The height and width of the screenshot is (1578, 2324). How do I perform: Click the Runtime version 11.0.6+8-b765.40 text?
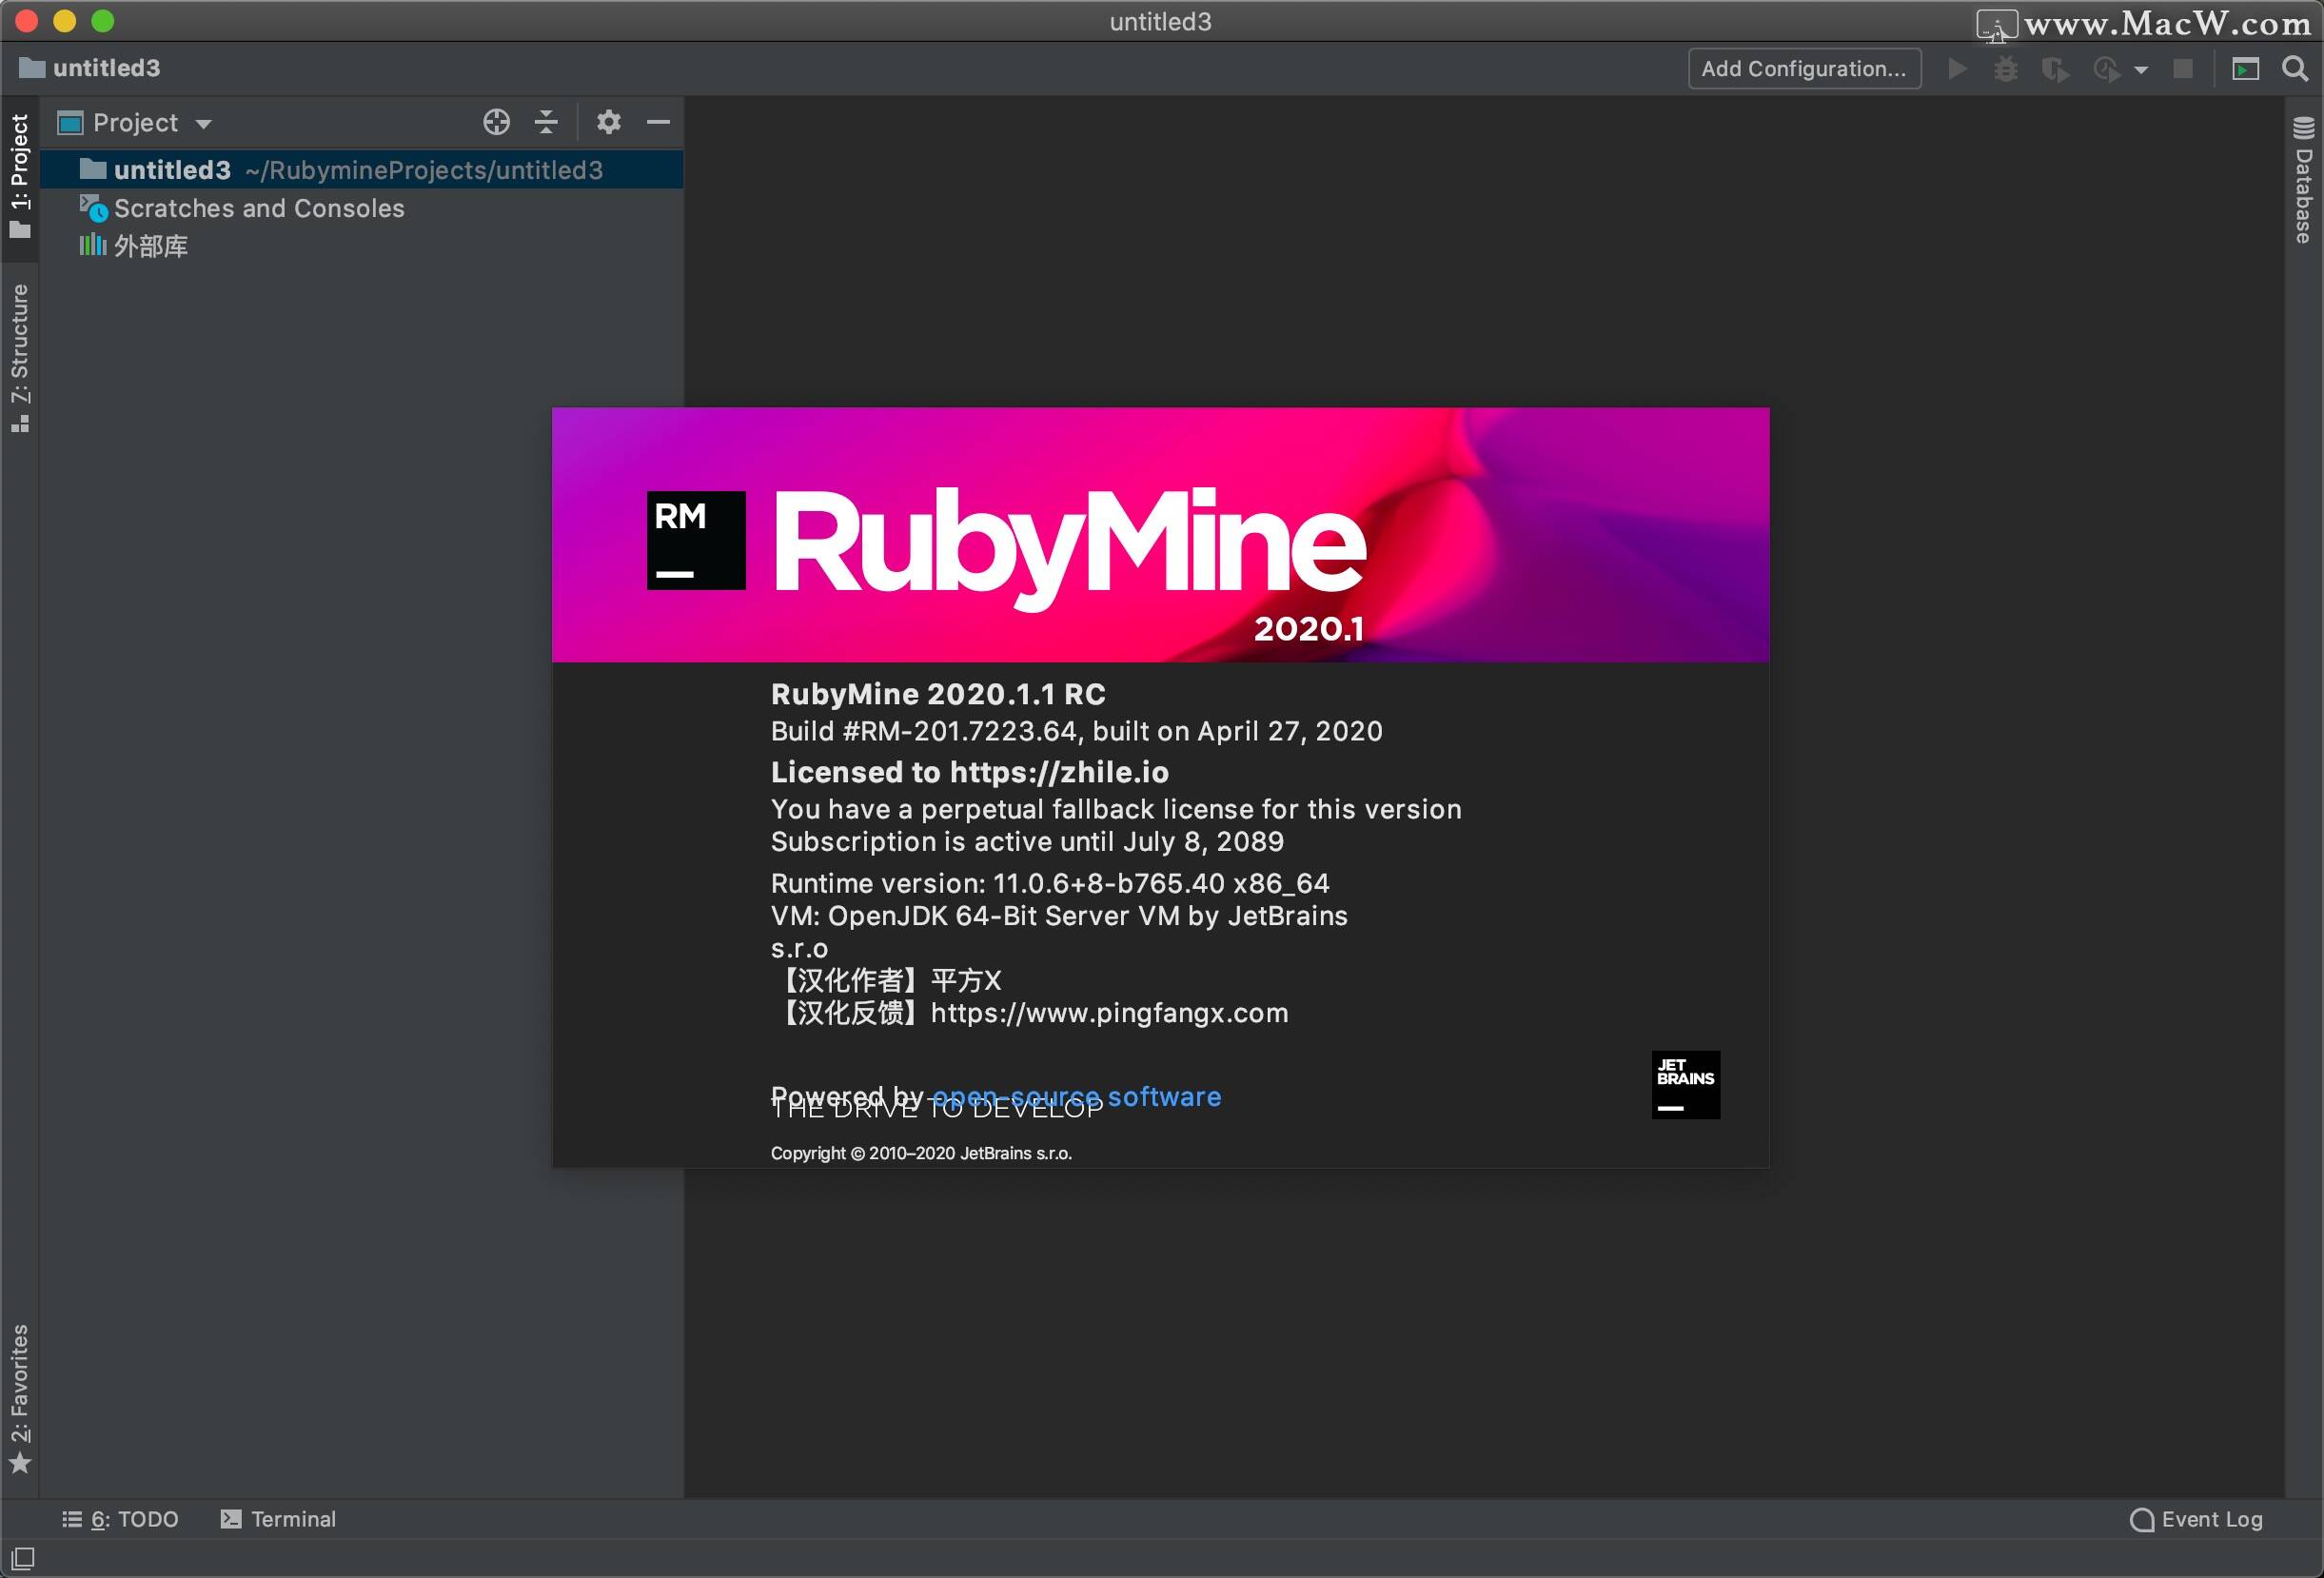1050,883
